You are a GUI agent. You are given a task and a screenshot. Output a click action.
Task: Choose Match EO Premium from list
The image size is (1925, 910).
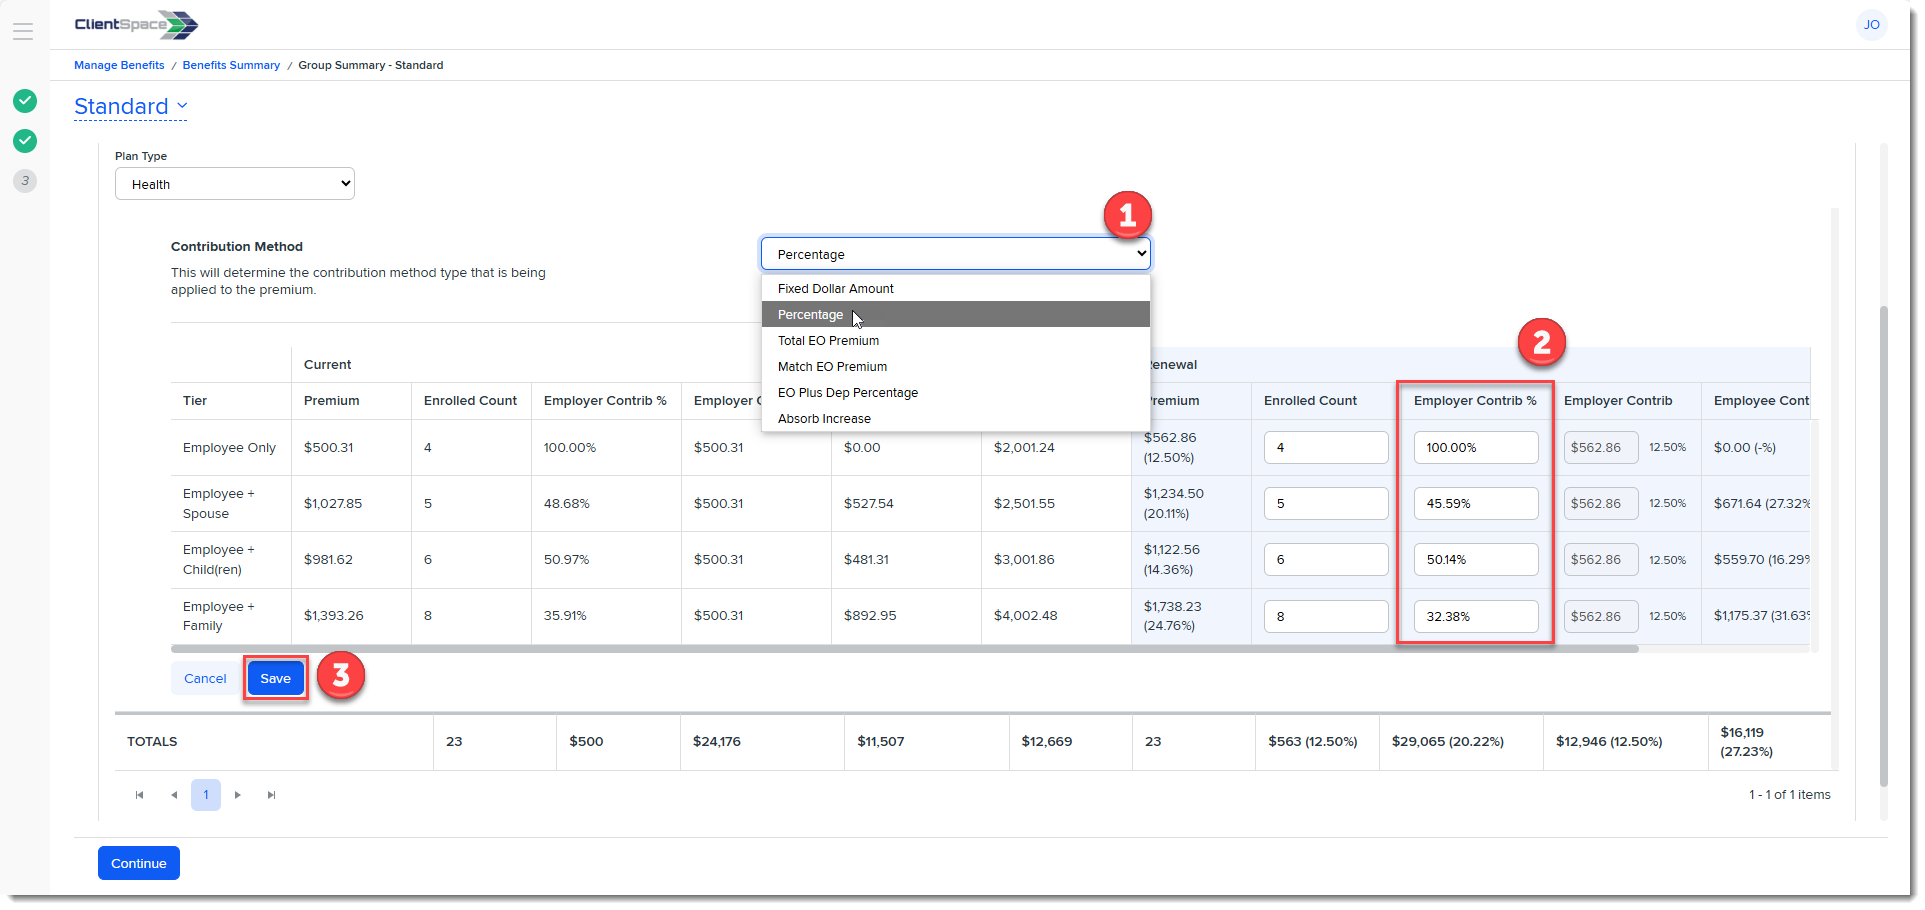[832, 367]
